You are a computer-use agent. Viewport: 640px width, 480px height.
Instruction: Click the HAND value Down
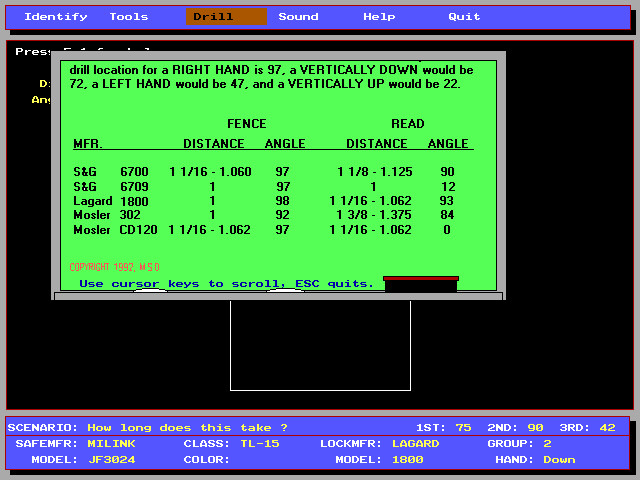[559, 460]
